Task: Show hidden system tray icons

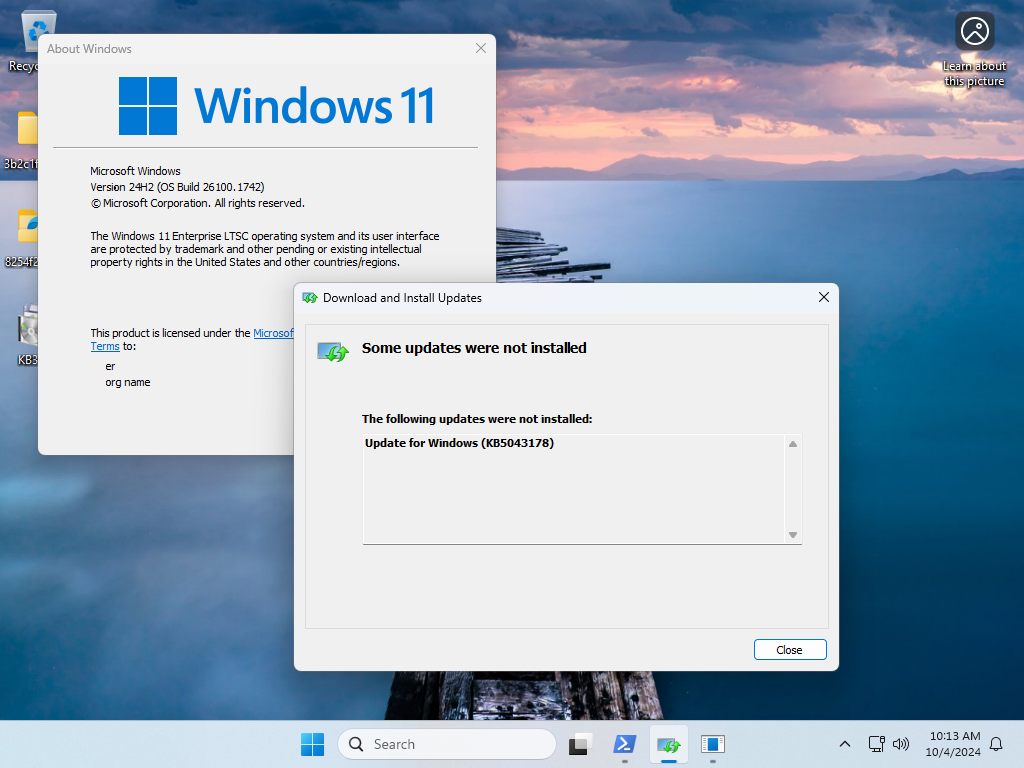Action: coord(844,744)
